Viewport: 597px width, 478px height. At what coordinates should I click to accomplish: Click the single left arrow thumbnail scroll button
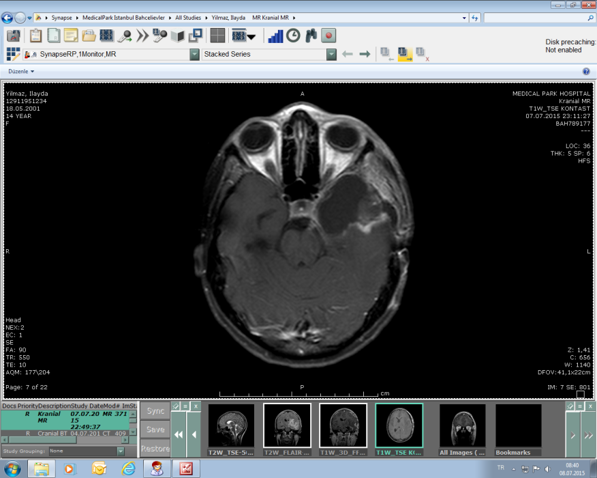click(194, 434)
